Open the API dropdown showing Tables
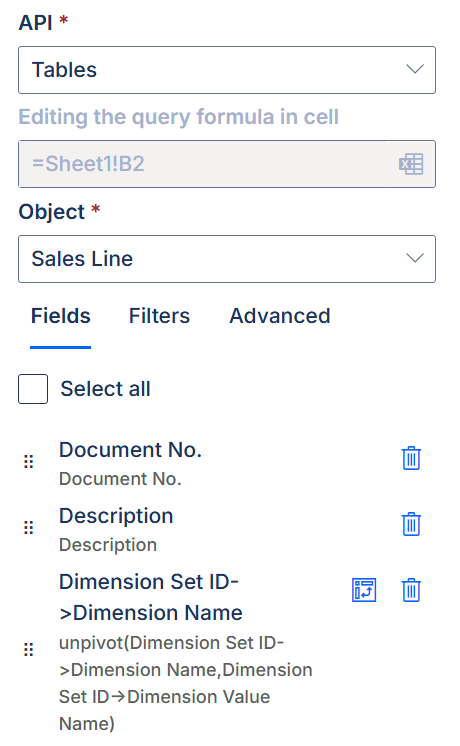 pos(227,70)
